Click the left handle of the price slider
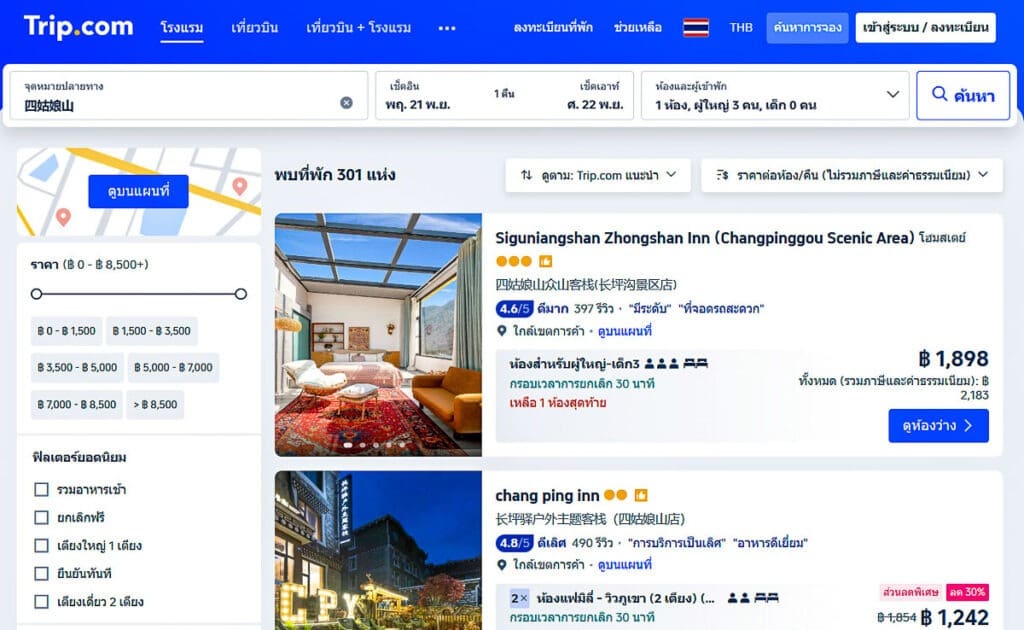The image size is (1024, 630). 37,294
